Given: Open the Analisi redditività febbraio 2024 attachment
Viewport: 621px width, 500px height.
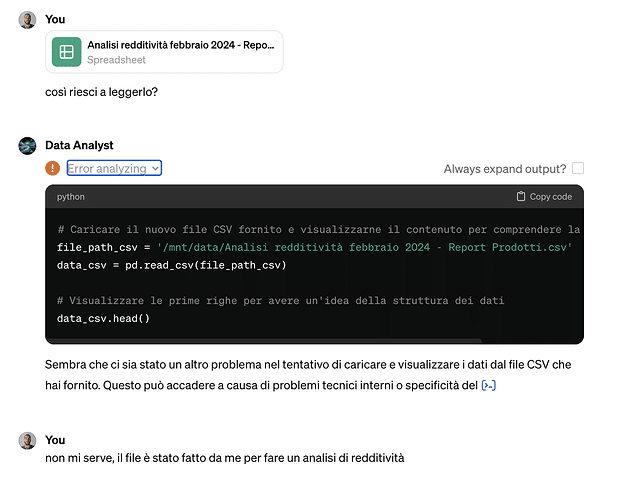Looking at the screenshot, I should point(164,52).
